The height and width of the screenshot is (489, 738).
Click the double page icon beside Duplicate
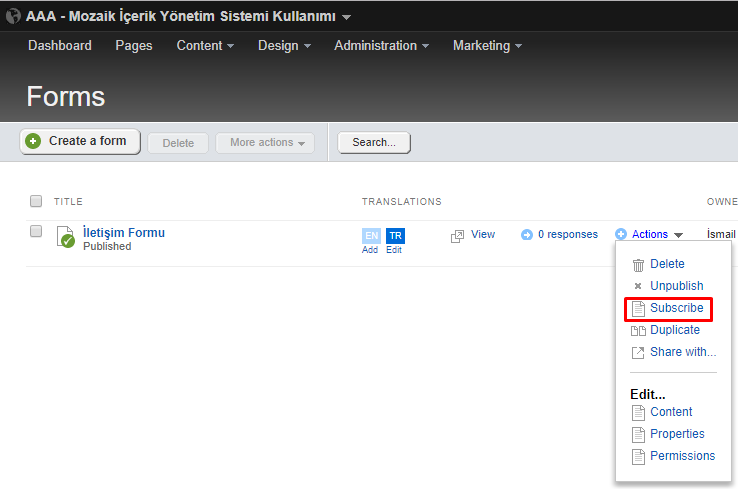point(638,330)
